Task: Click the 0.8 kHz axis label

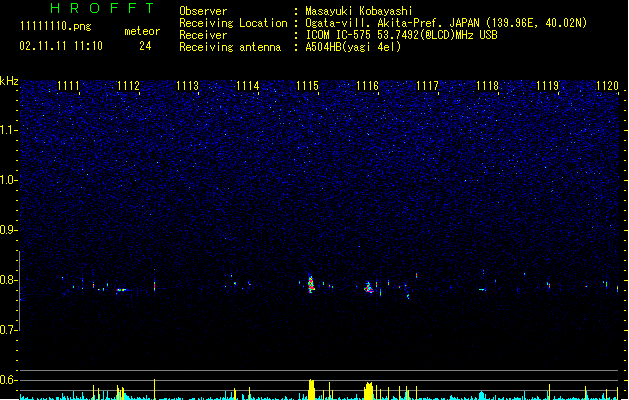Action: 8,280
